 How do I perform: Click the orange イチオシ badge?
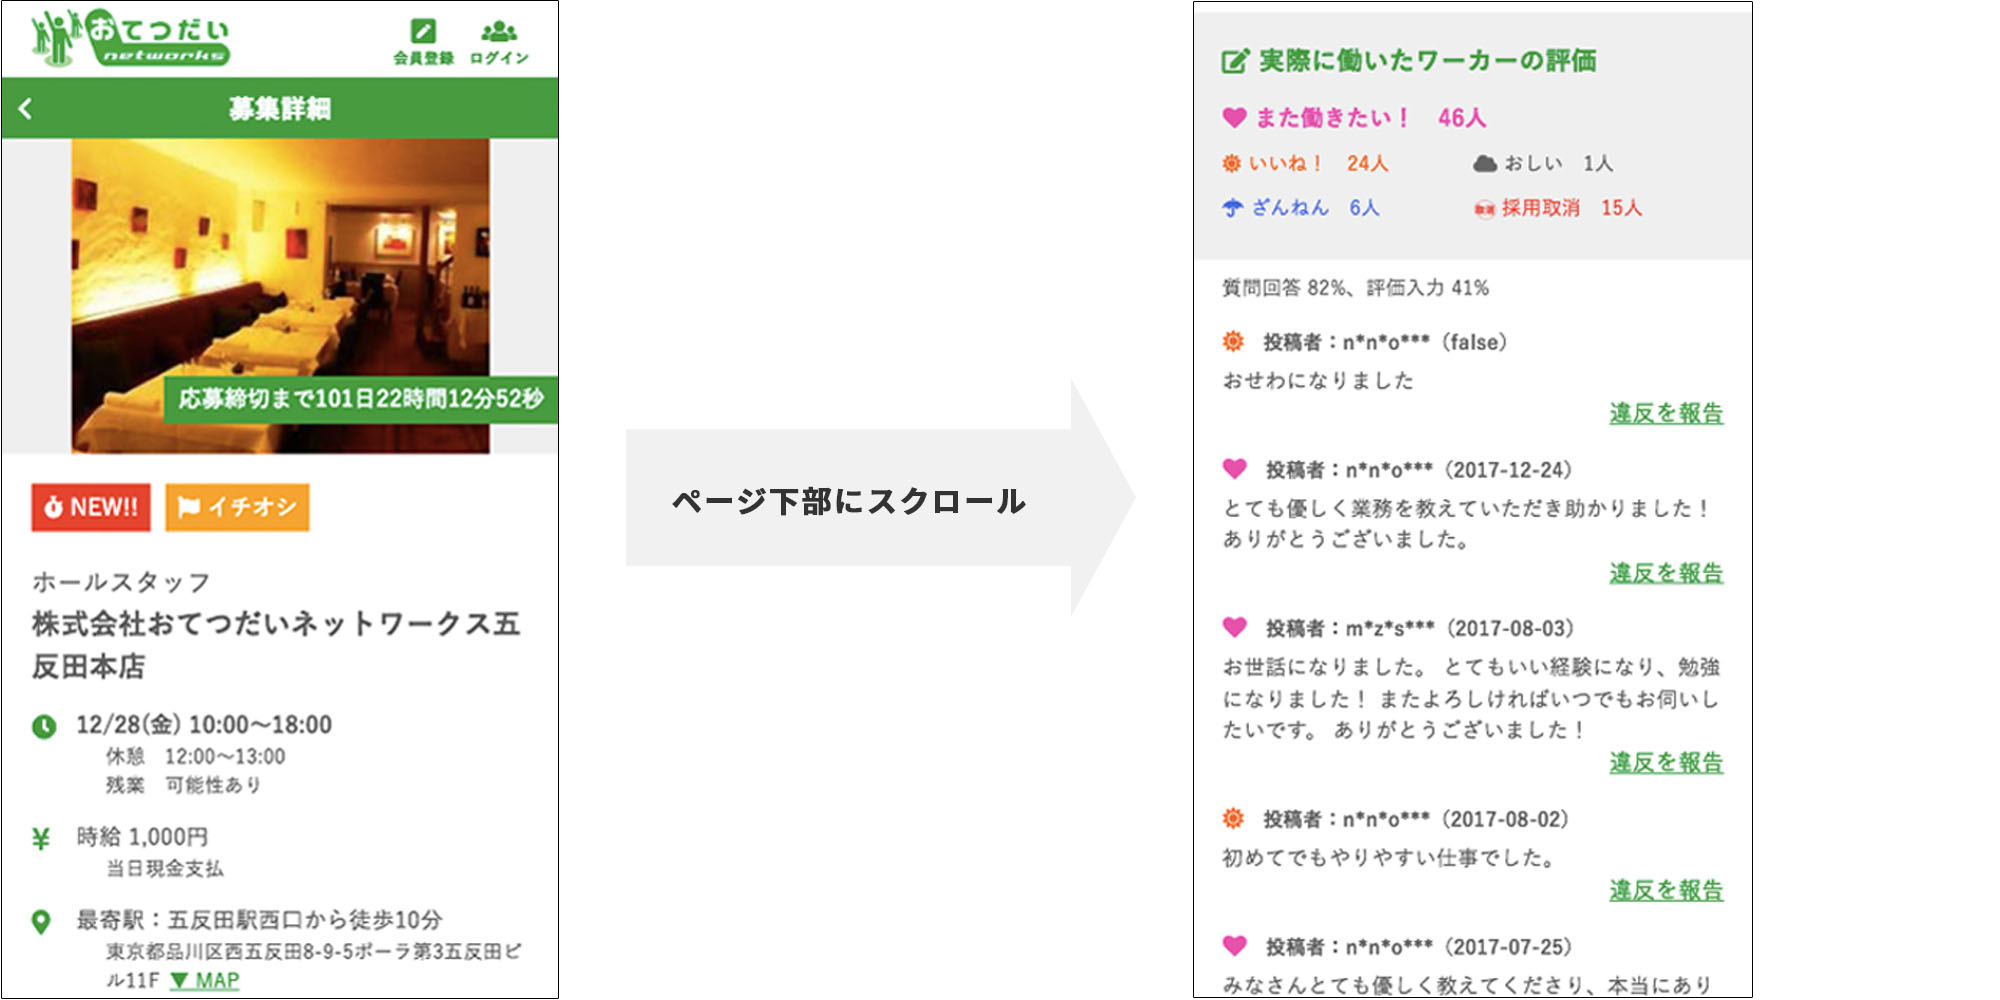pyautogui.click(x=237, y=507)
